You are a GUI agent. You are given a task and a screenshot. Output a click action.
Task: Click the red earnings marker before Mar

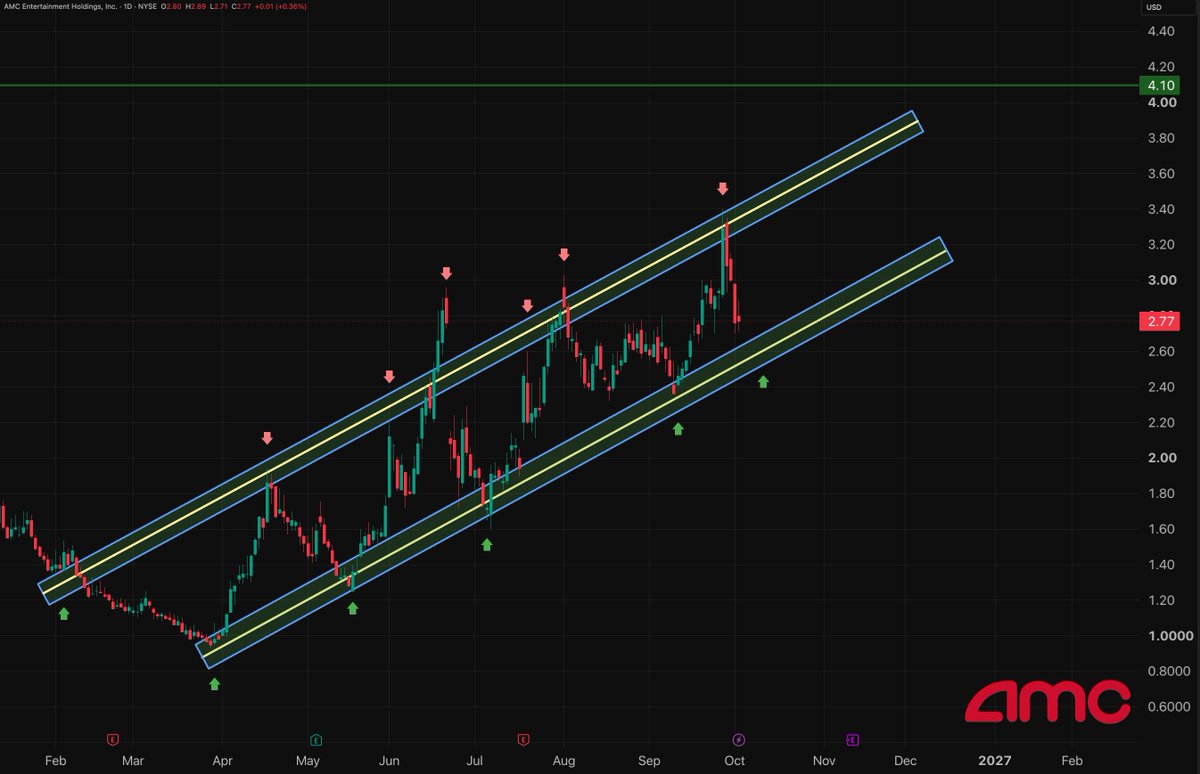click(113, 740)
